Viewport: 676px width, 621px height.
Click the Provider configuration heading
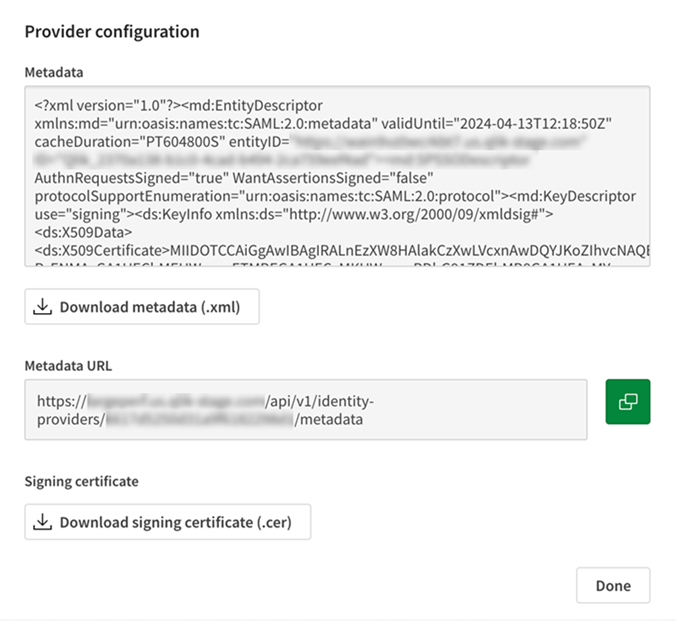pos(112,31)
